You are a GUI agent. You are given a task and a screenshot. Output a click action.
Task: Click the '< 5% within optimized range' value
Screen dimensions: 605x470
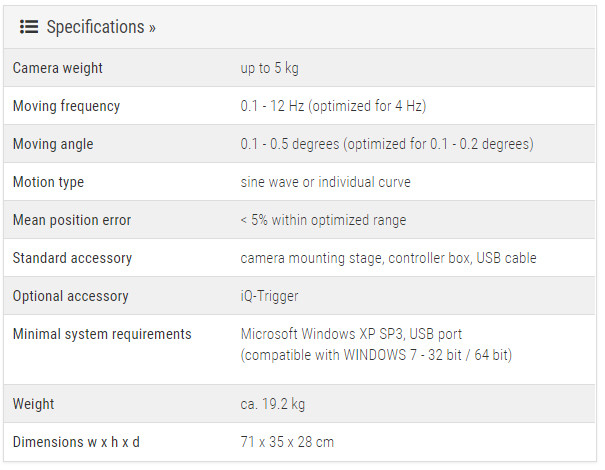coord(323,220)
